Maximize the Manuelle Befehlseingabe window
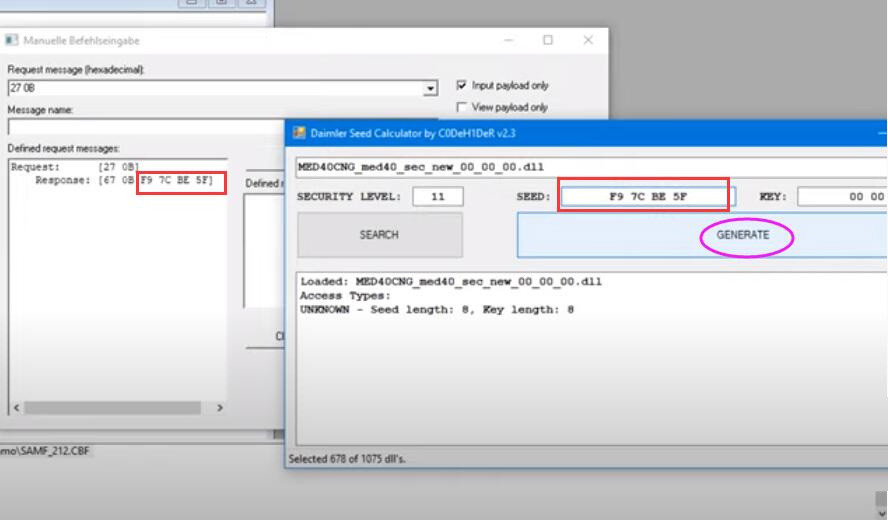The width and height of the screenshot is (888, 520). (x=548, y=41)
